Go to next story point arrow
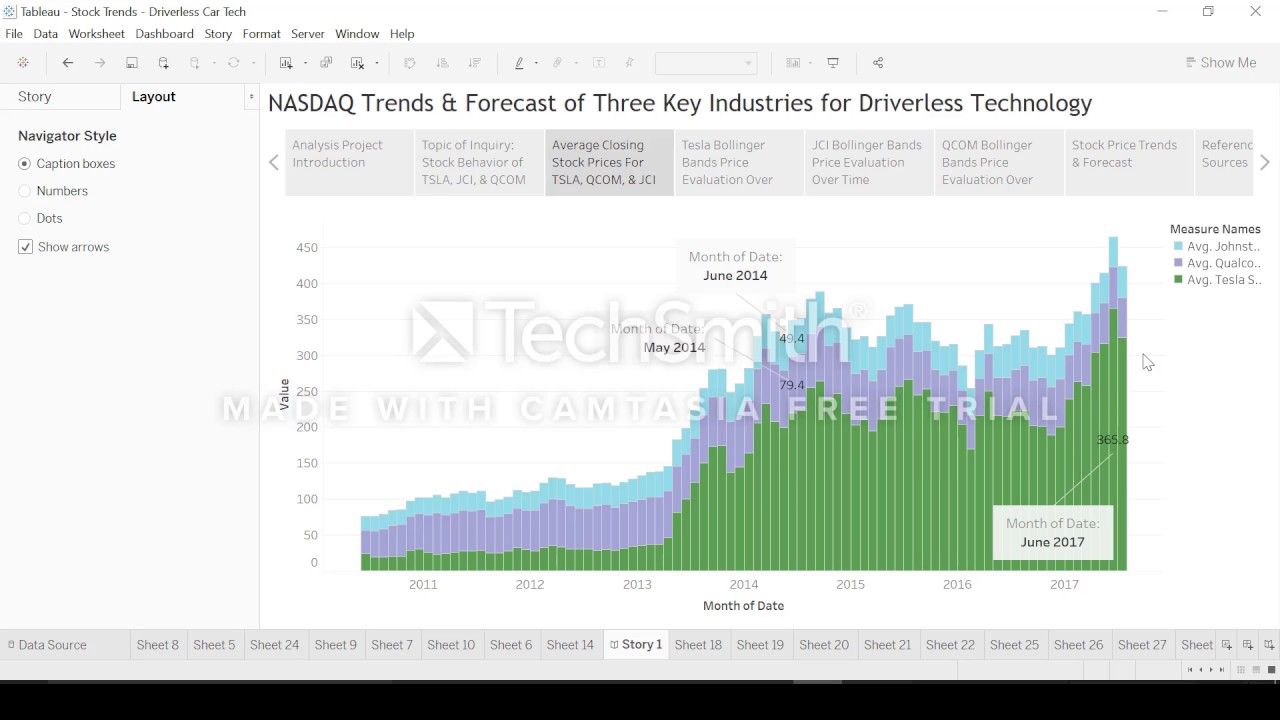The image size is (1280, 720). pyautogui.click(x=1265, y=162)
